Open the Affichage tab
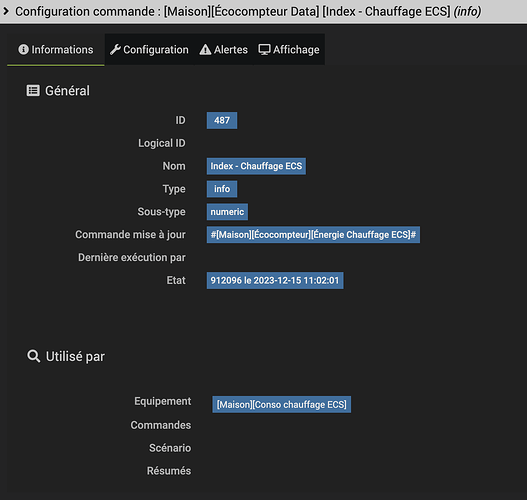The height and width of the screenshot is (500, 527). pos(289,49)
